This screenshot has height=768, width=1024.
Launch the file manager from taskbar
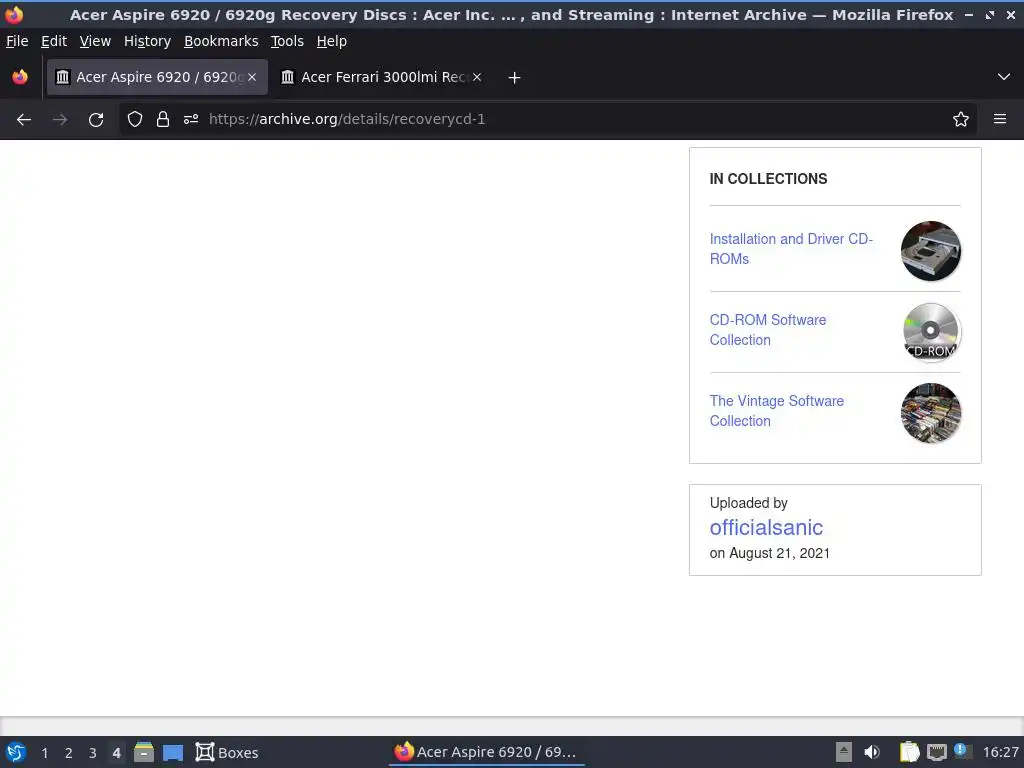pyautogui.click(x=144, y=752)
